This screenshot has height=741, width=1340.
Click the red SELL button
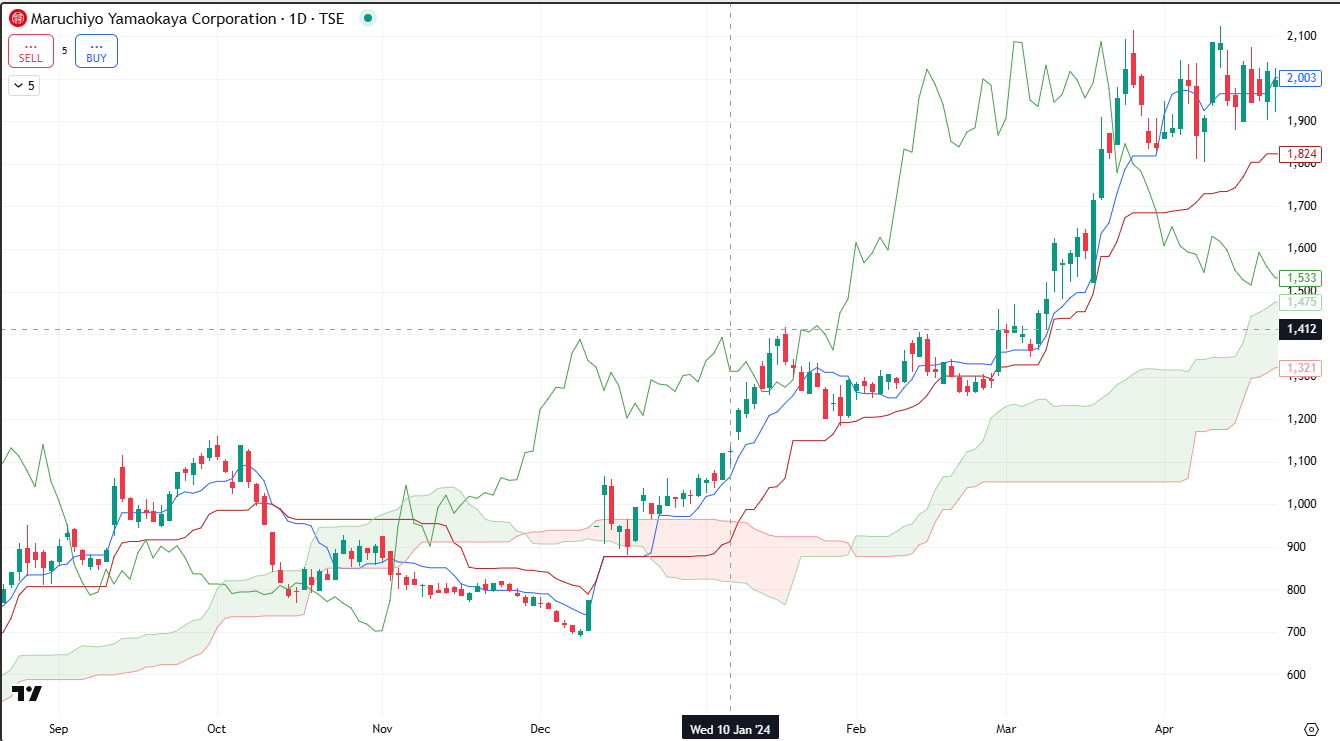point(30,51)
